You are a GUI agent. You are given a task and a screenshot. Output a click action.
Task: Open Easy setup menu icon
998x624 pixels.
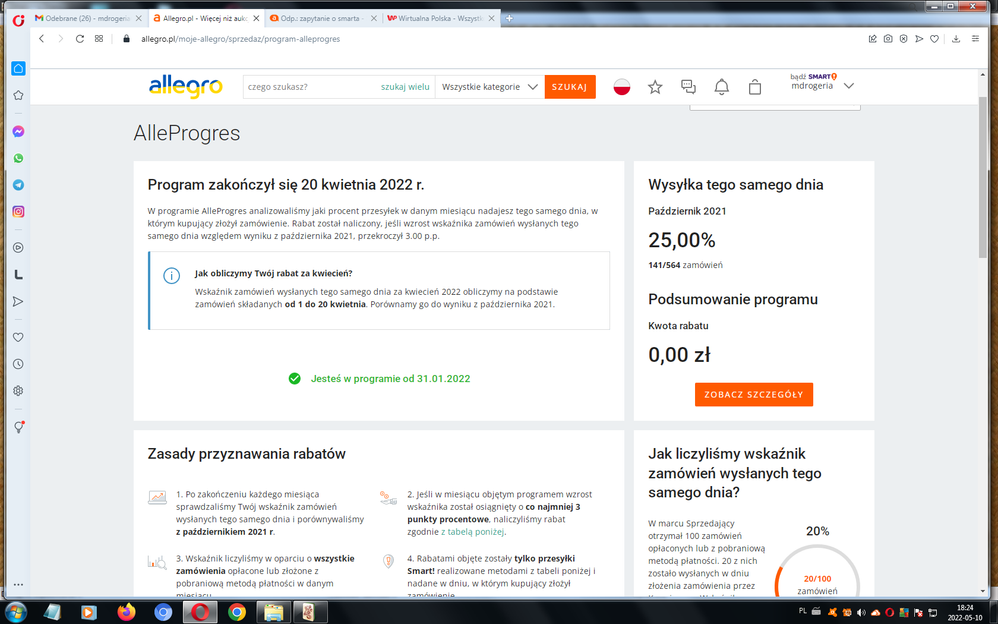tap(975, 39)
